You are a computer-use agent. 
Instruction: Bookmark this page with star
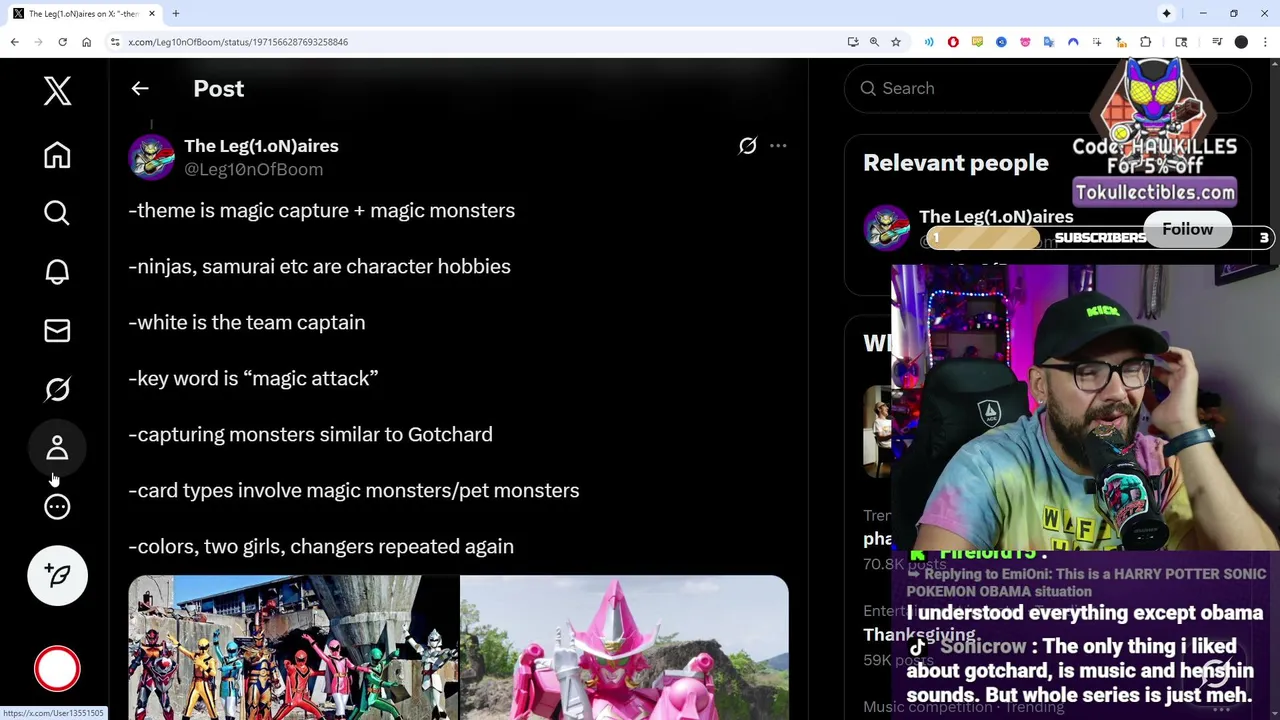tap(896, 42)
